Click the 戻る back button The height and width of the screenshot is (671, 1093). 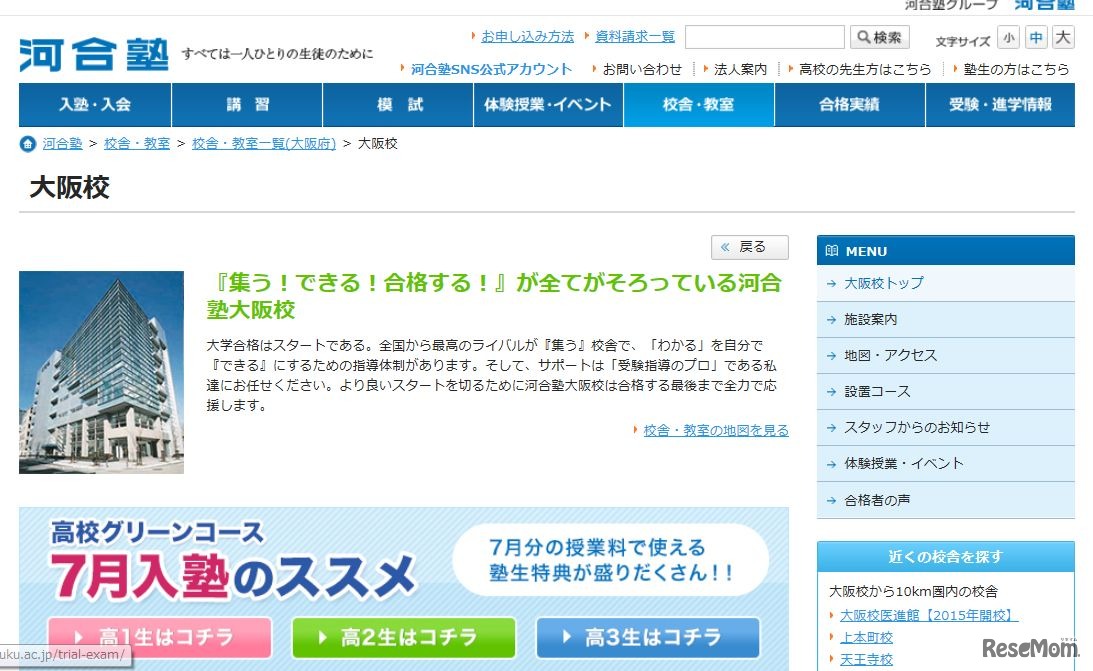coord(749,247)
